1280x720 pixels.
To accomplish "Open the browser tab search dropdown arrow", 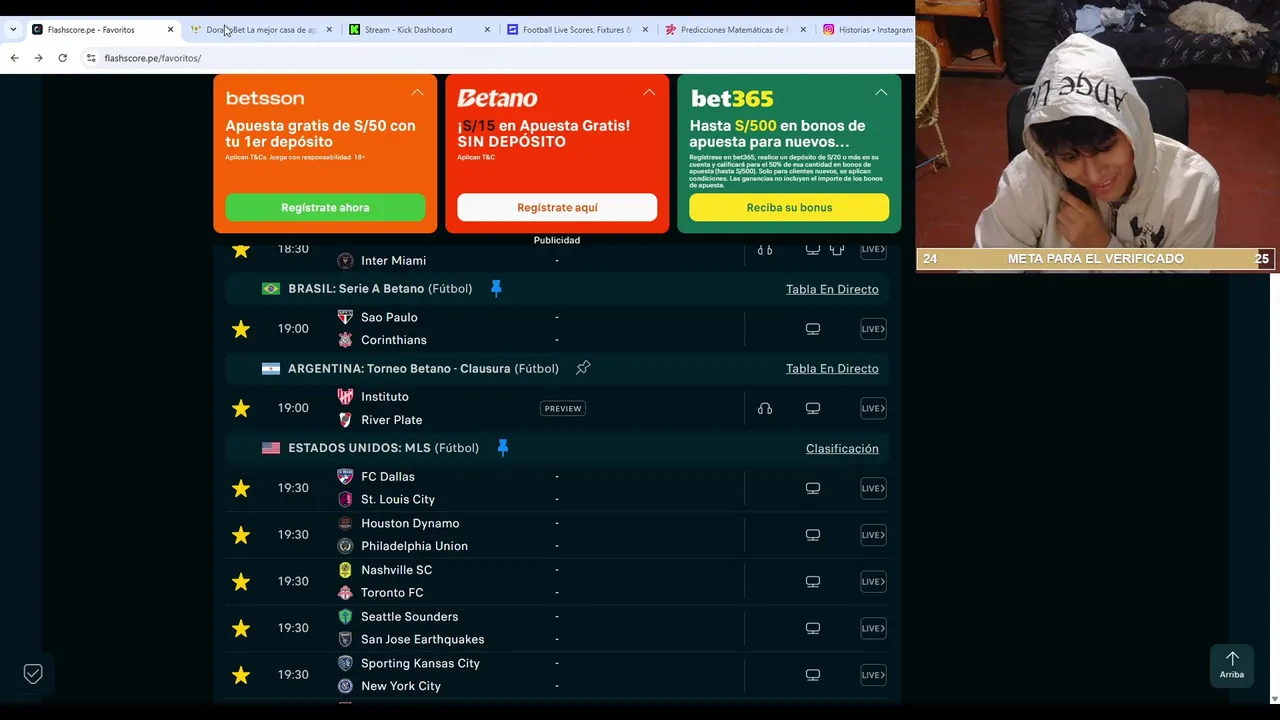I will pos(13,30).
